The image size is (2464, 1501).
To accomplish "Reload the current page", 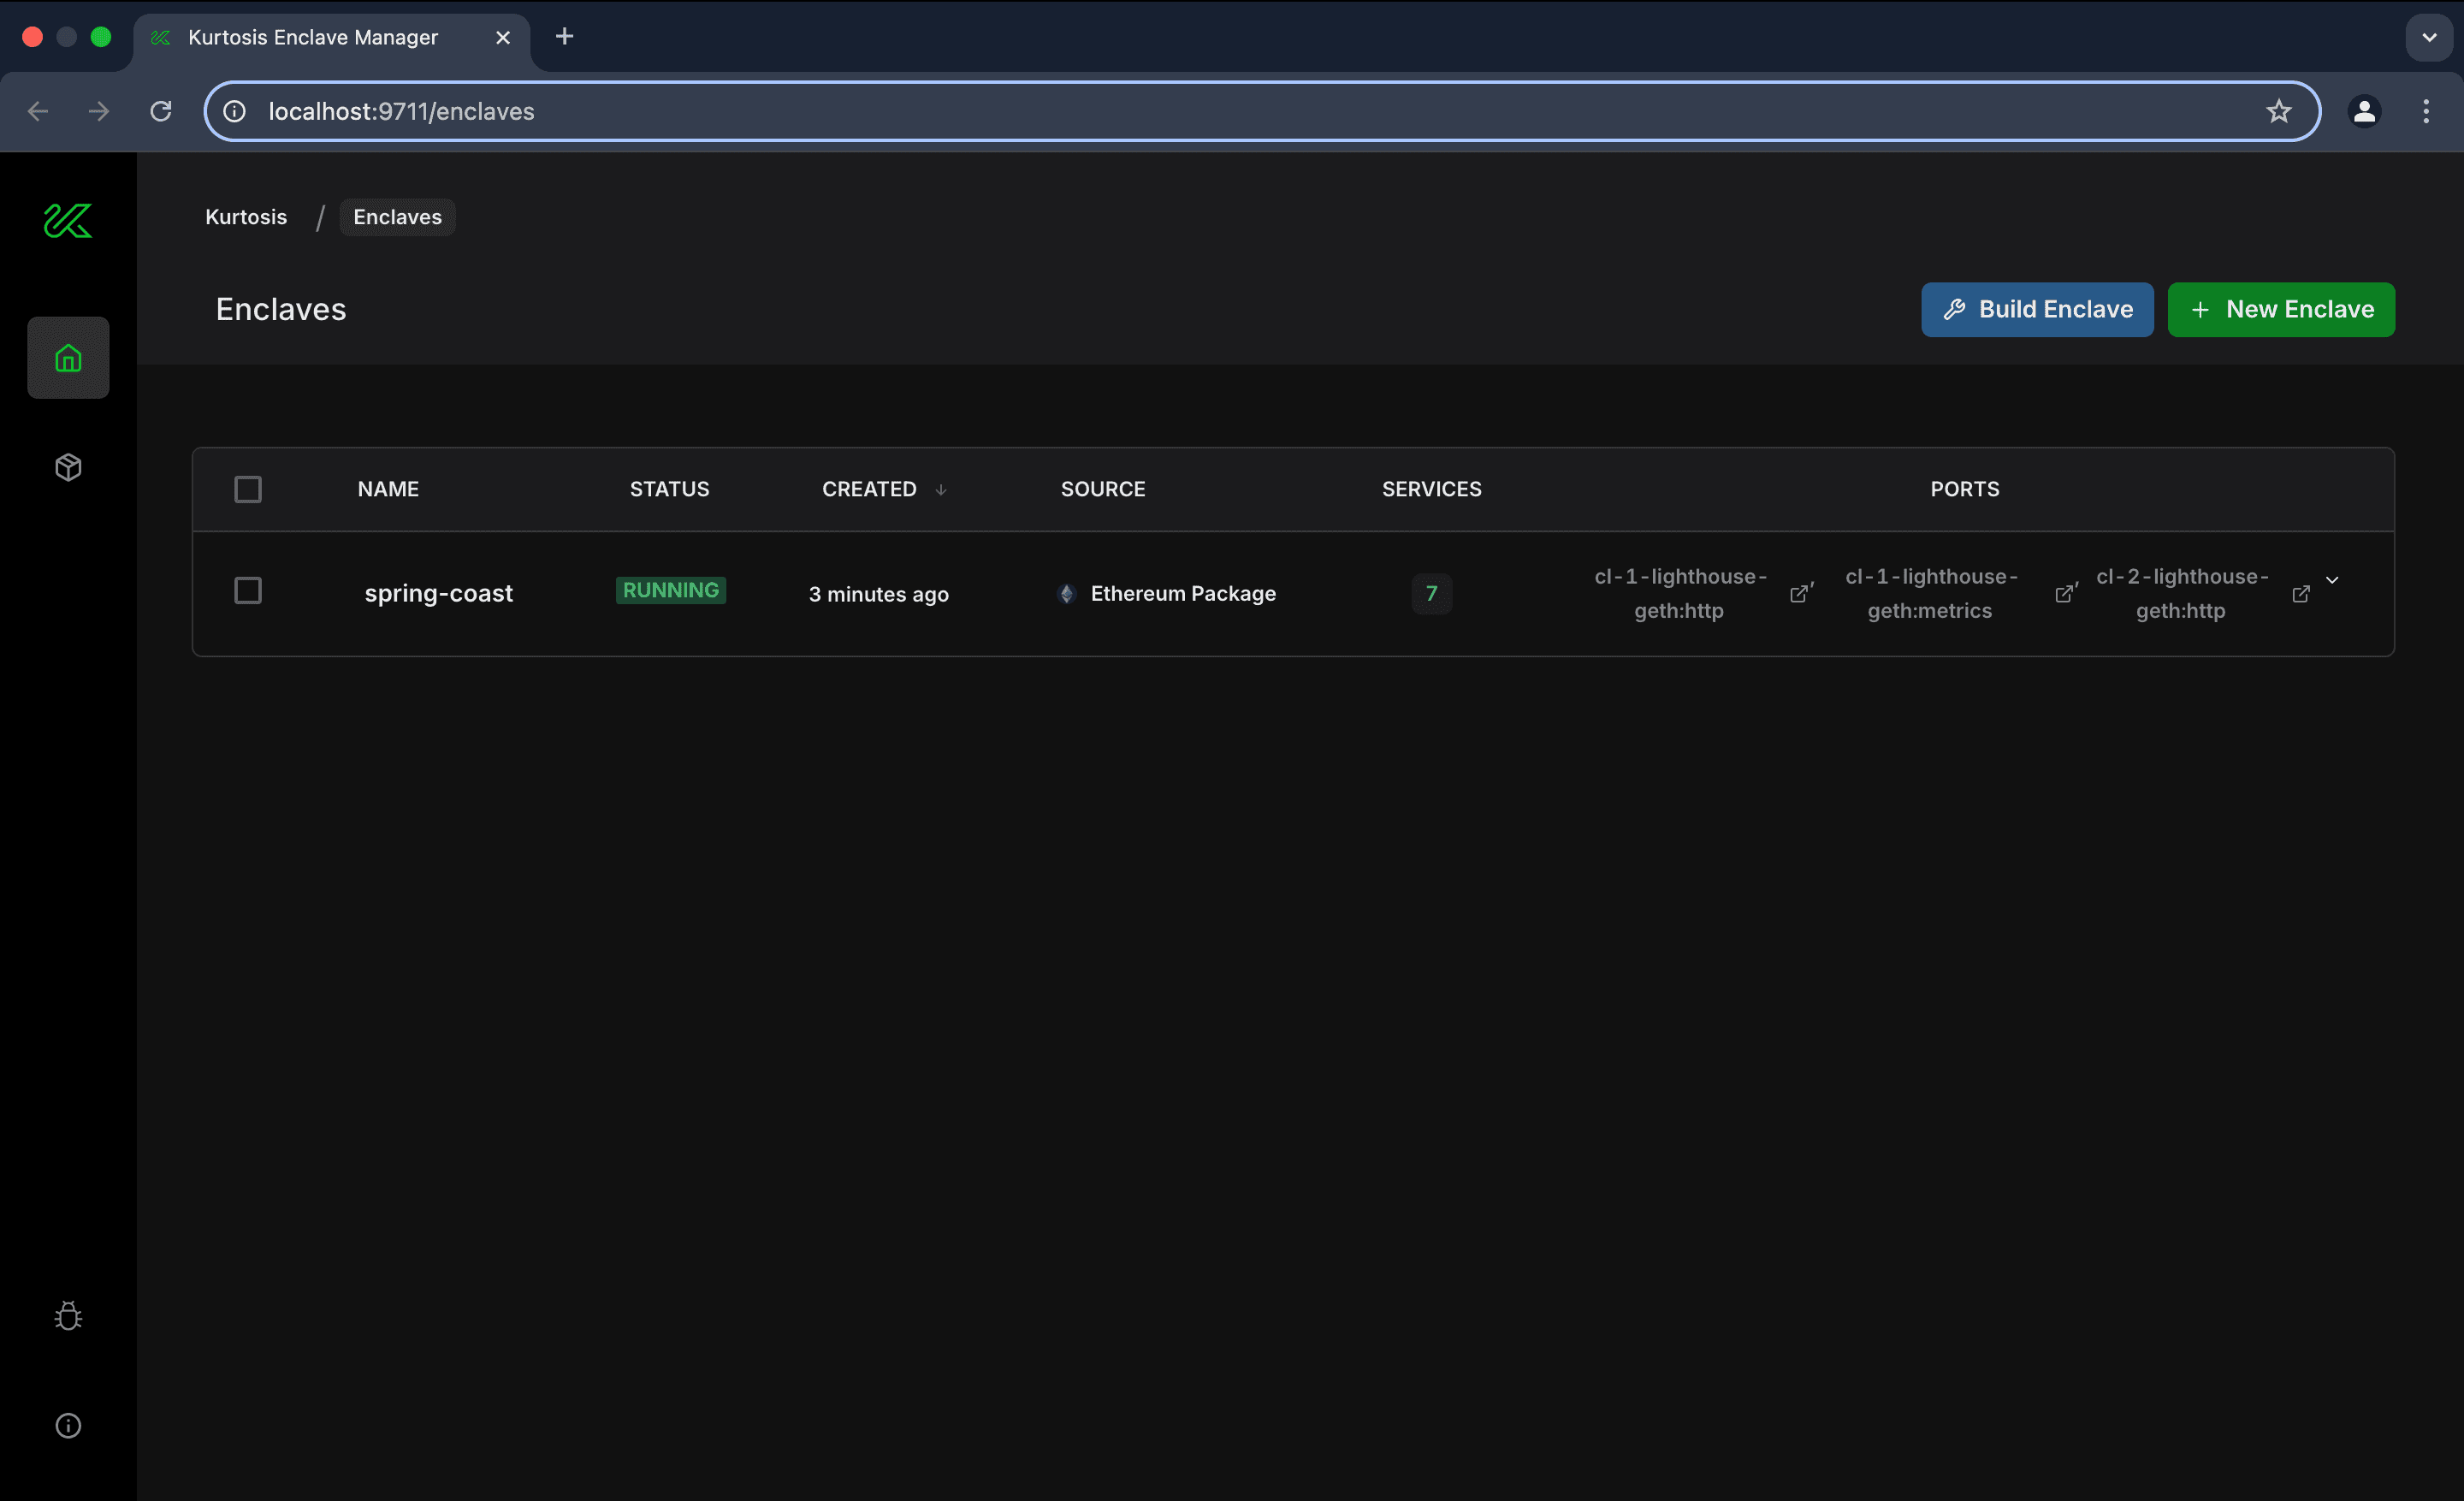I will [x=160, y=111].
